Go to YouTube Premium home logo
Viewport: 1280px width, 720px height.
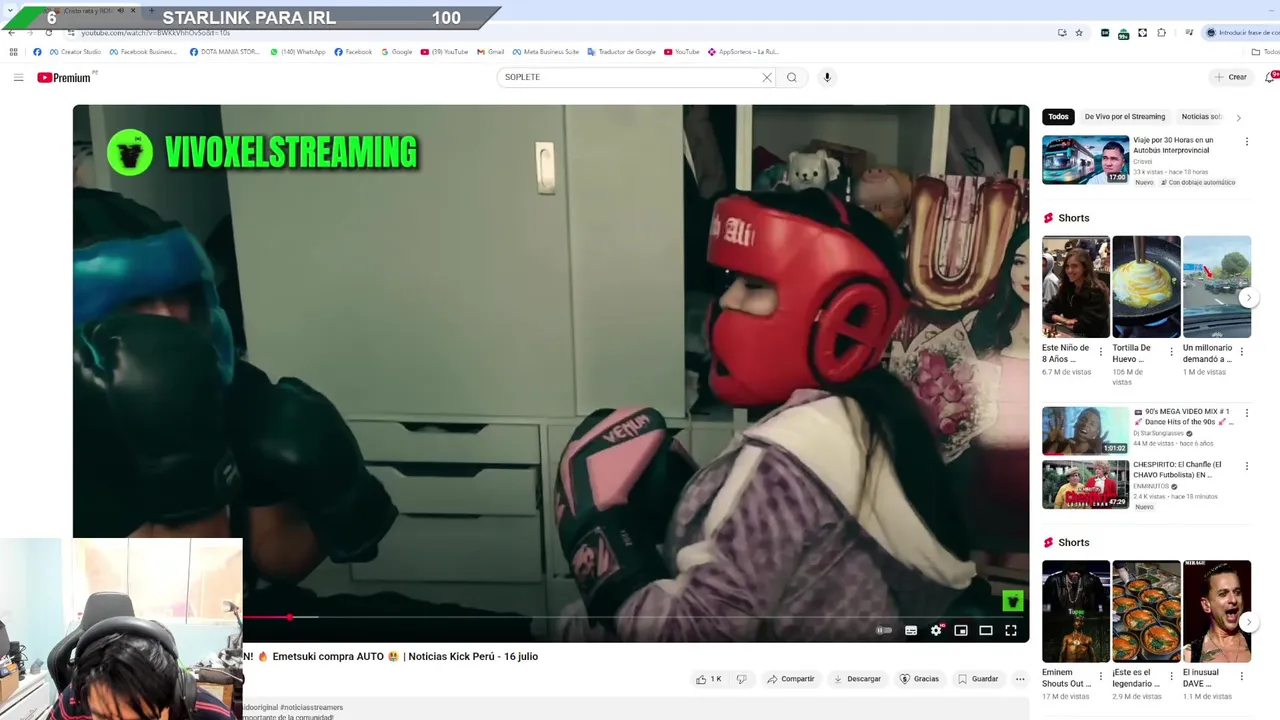[x=65, y=77]
